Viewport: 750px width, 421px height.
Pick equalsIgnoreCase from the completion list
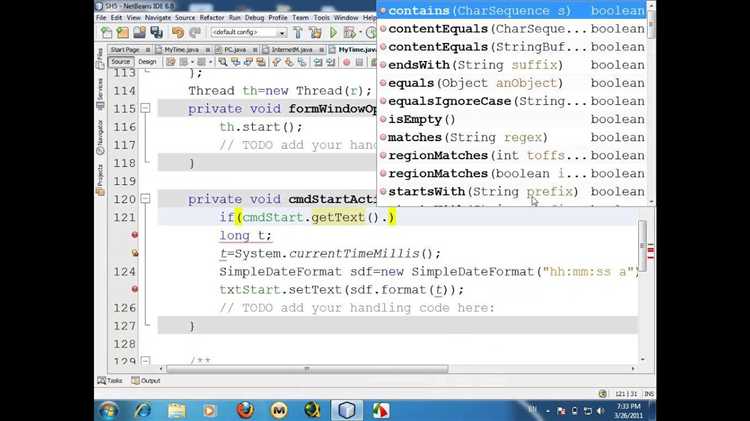[512, 101]
